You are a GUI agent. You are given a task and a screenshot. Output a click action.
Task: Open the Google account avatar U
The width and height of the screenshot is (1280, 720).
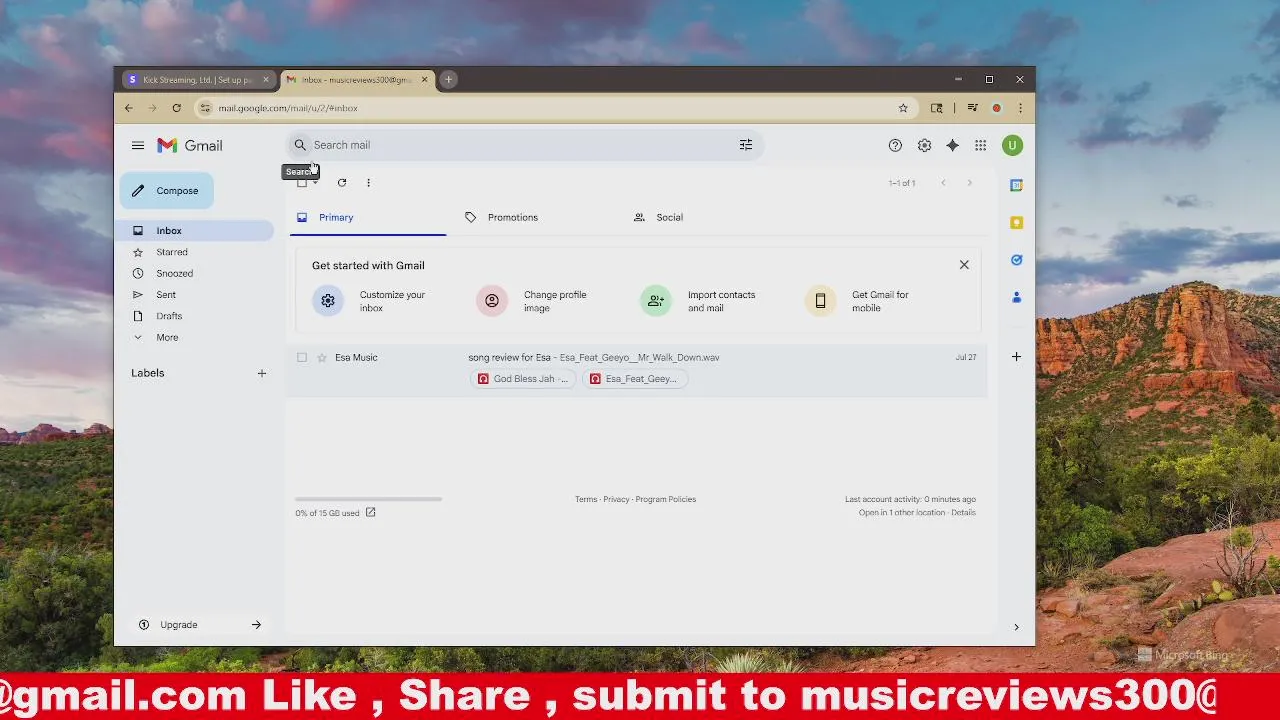[x=1012, y=146]
